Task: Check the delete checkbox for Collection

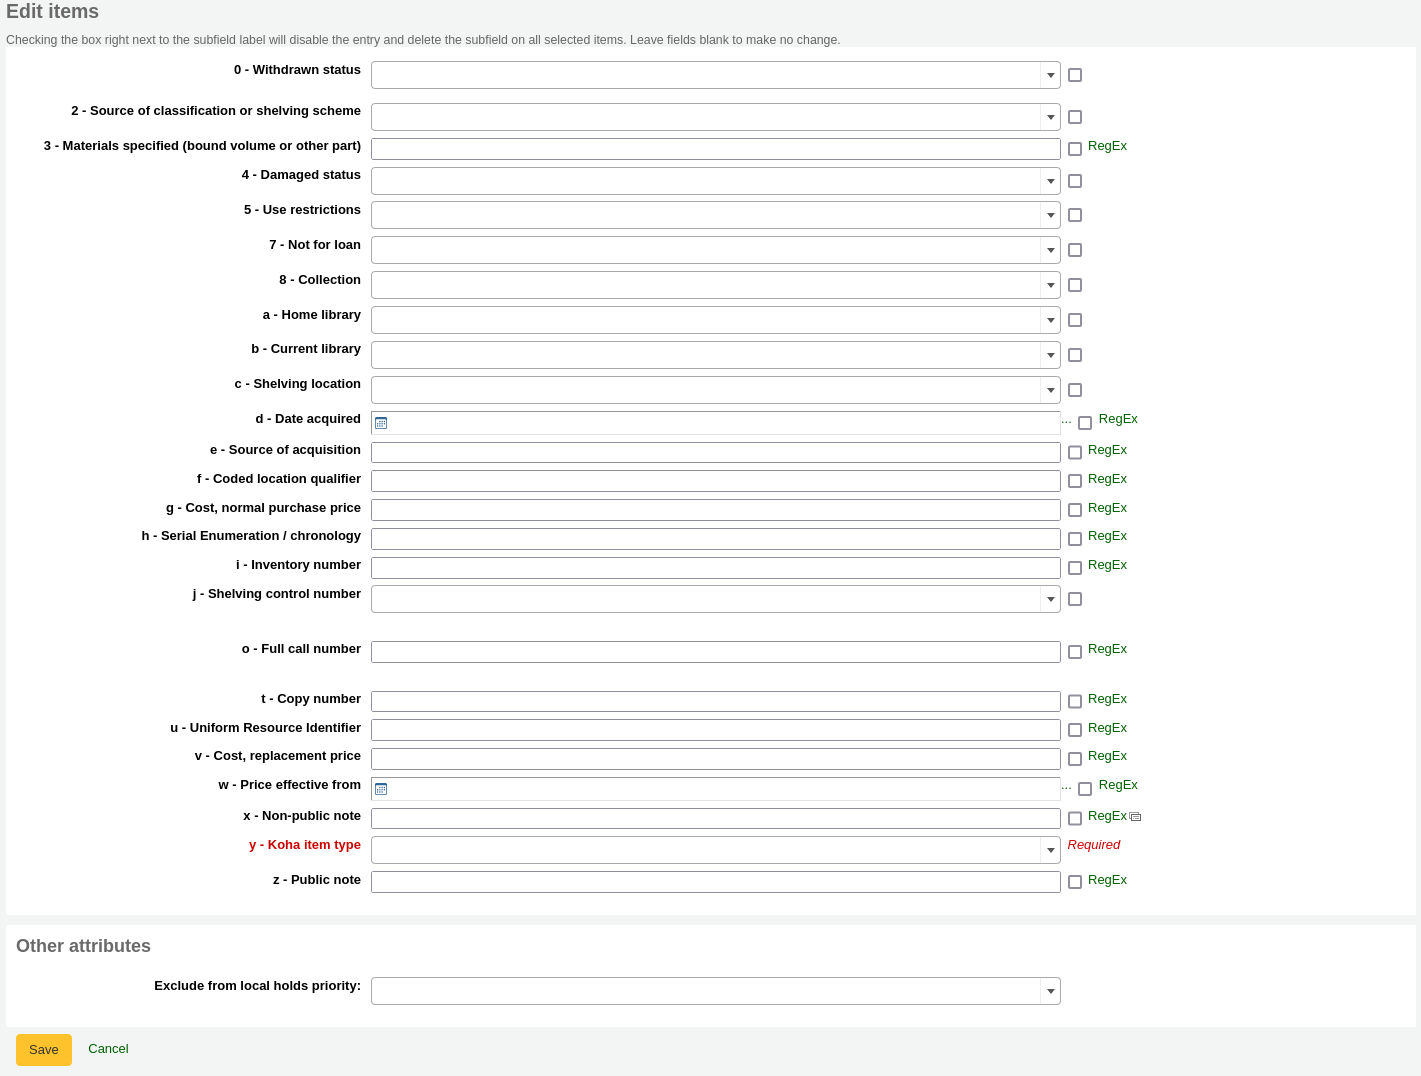Action: click(x=1075, y=285)
